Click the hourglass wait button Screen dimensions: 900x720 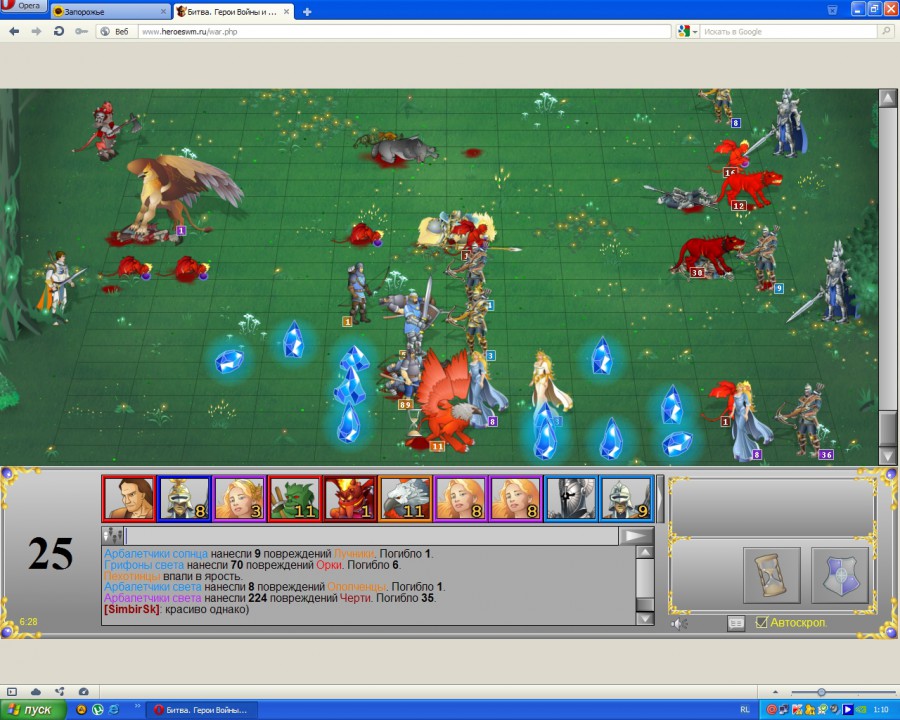tap(771, 575)
